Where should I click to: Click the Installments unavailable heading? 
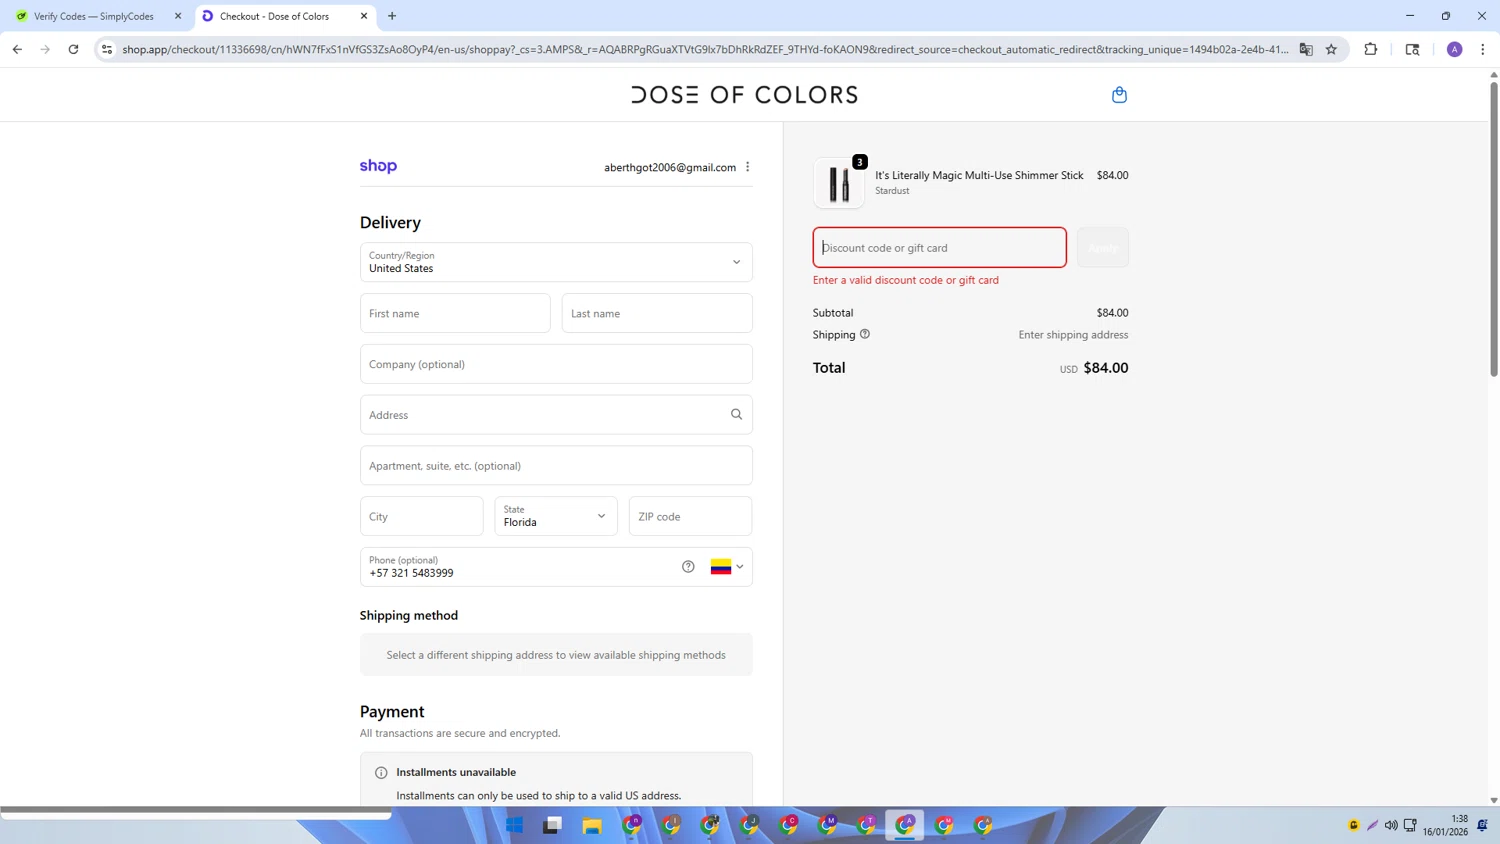pos(456,772)
